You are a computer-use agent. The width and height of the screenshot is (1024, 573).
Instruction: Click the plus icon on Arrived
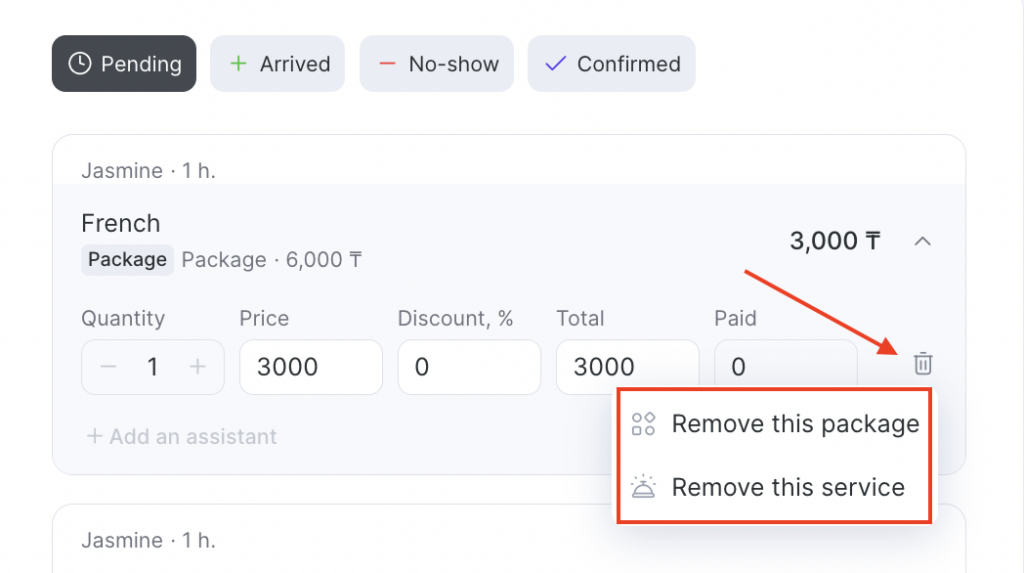(238, 64)
